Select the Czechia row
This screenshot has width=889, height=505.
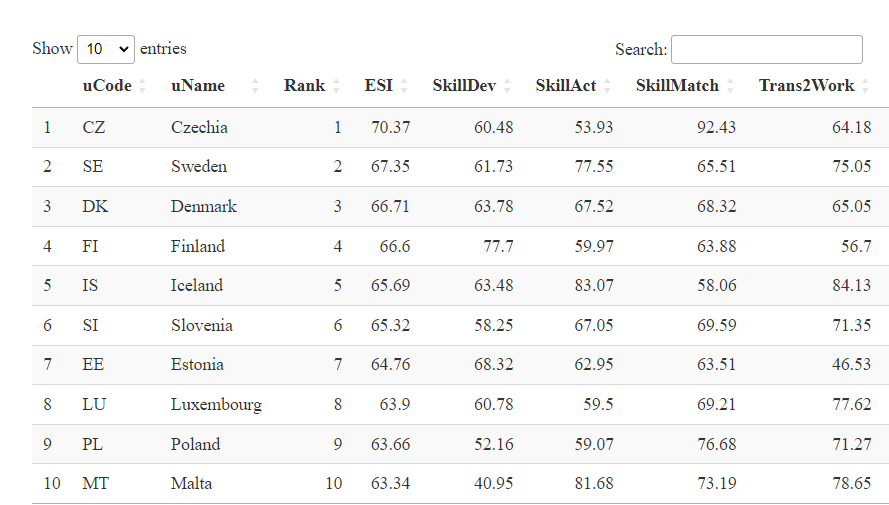tap(460, 128)
